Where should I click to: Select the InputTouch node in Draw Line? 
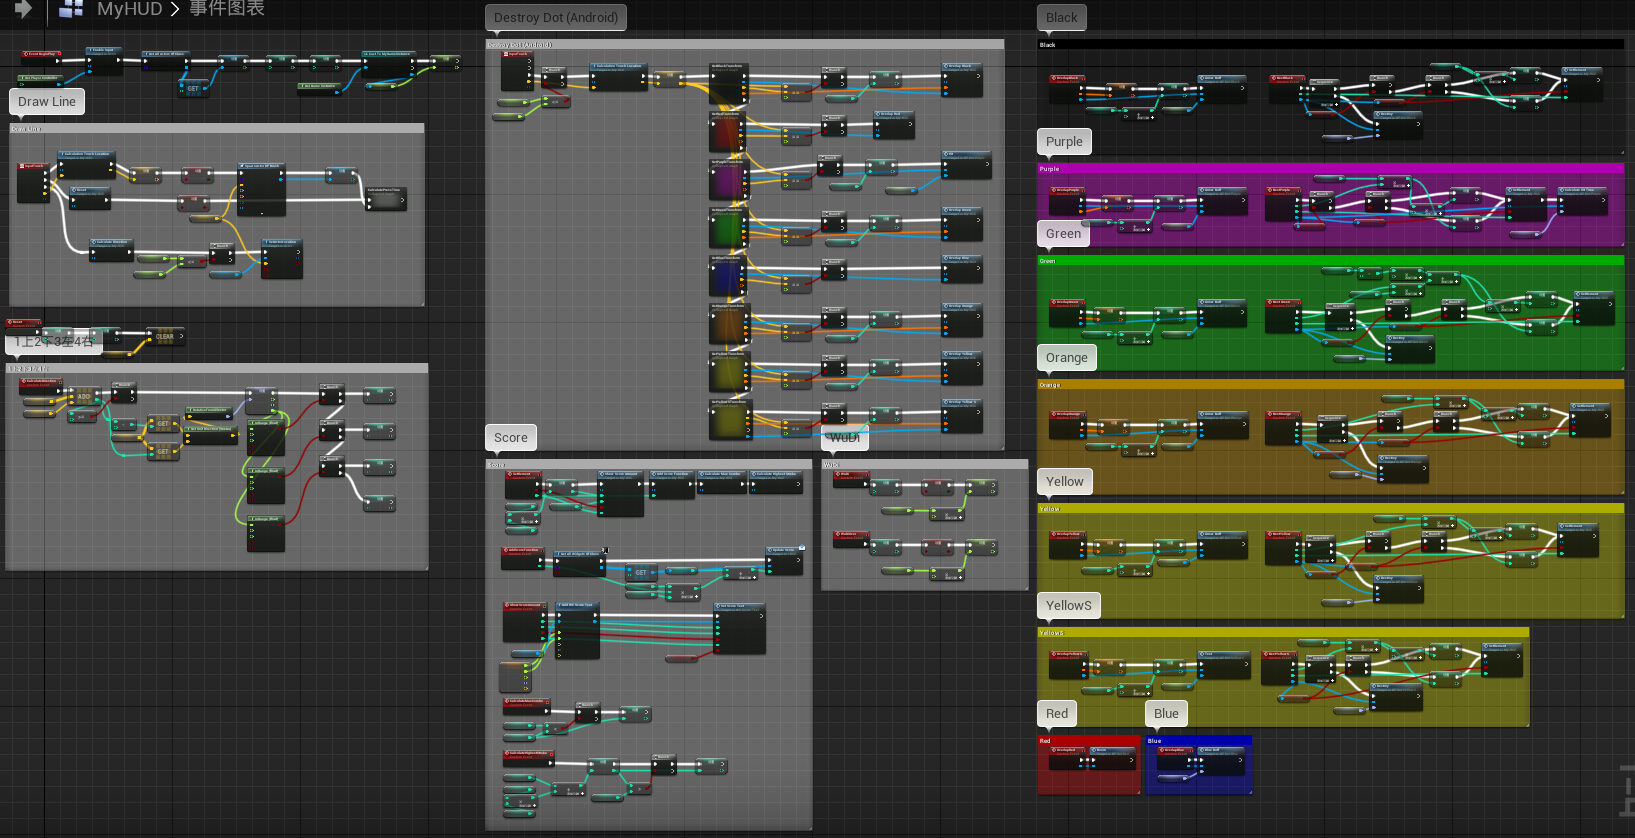[33, 182]
